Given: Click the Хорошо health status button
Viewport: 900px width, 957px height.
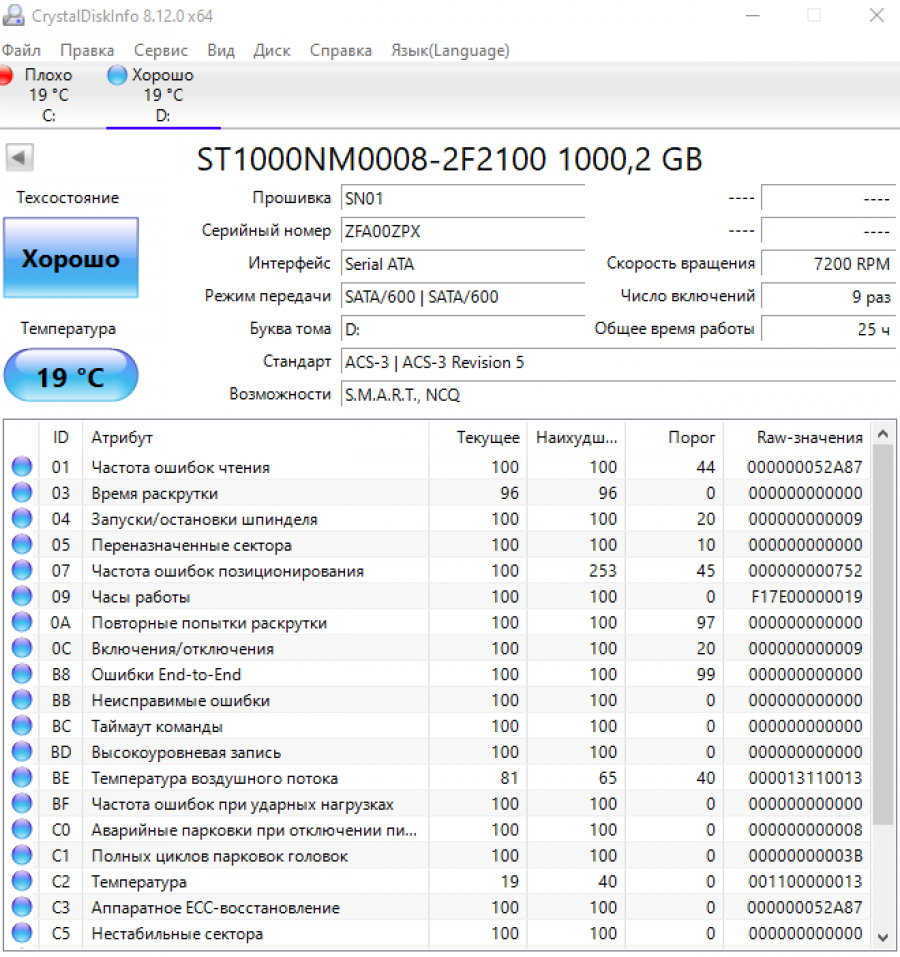Looking at the screenshot, I should click(71, 259).
